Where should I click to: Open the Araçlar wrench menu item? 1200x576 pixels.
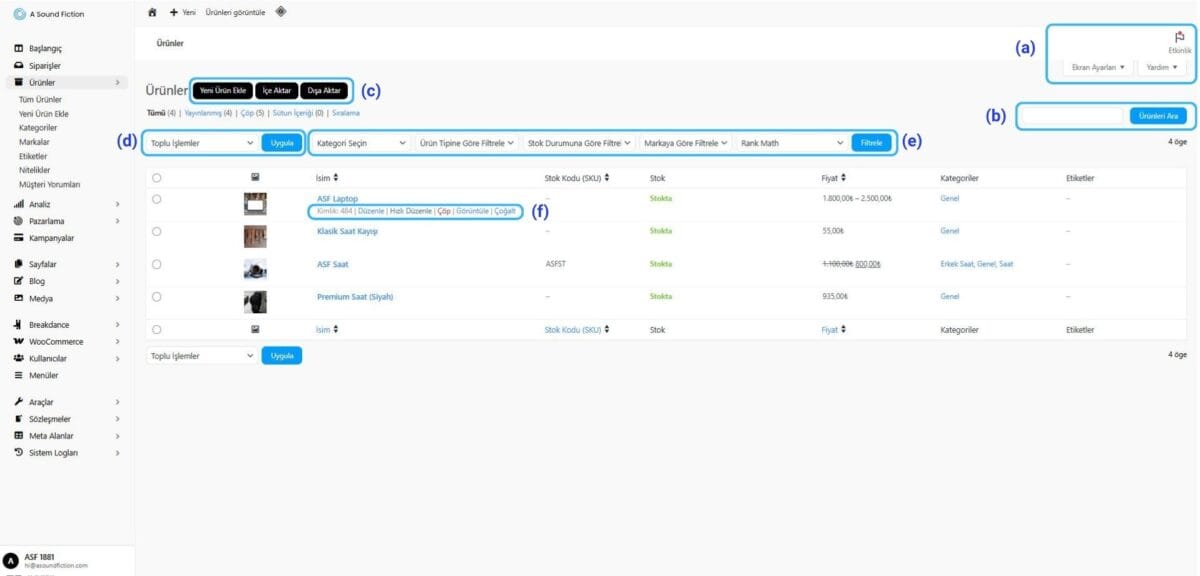tap(19, 402)
